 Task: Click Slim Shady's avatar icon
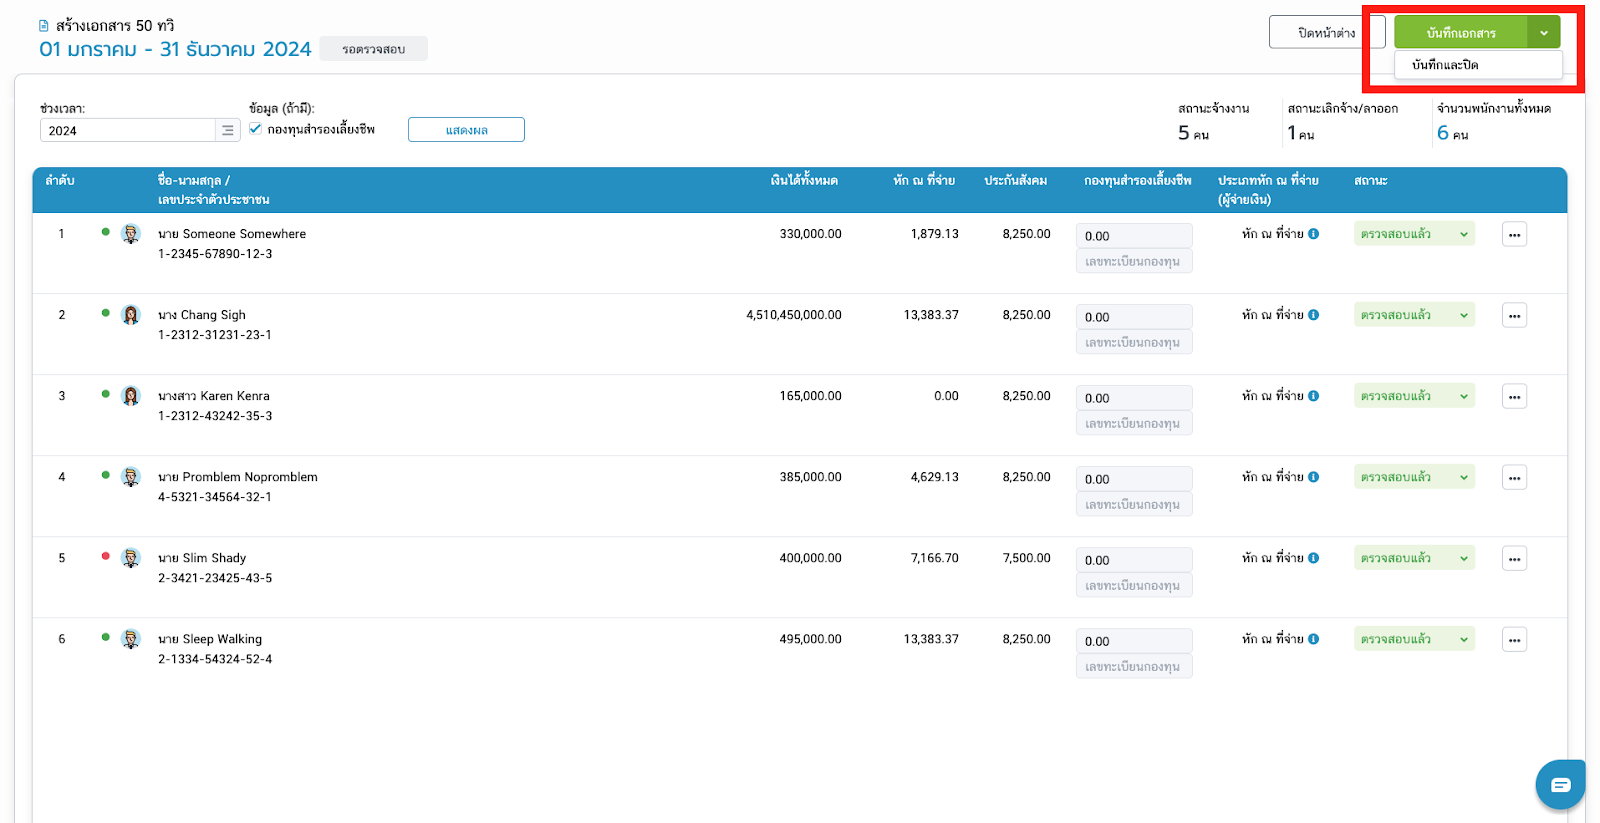131,558
